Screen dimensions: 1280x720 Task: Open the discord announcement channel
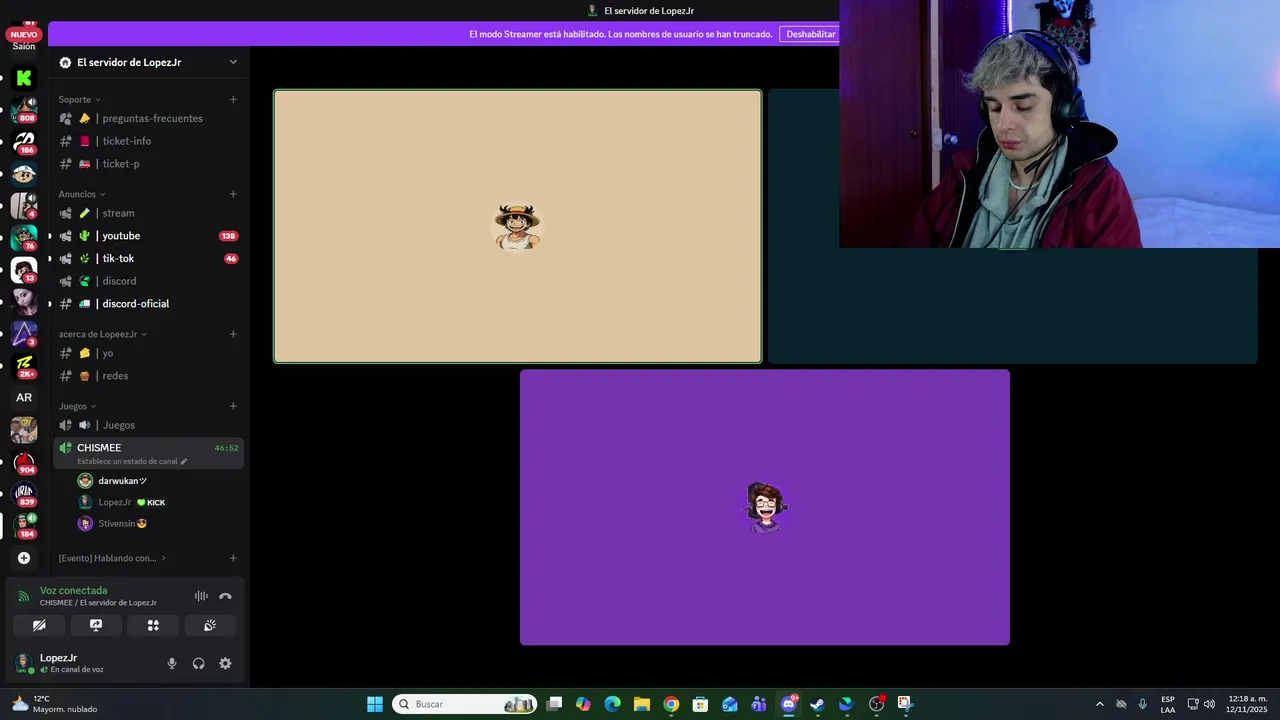[x=148, y=281]
